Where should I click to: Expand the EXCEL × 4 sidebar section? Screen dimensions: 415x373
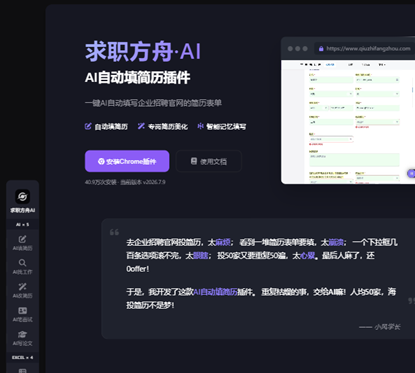click(x=22, y=357)
